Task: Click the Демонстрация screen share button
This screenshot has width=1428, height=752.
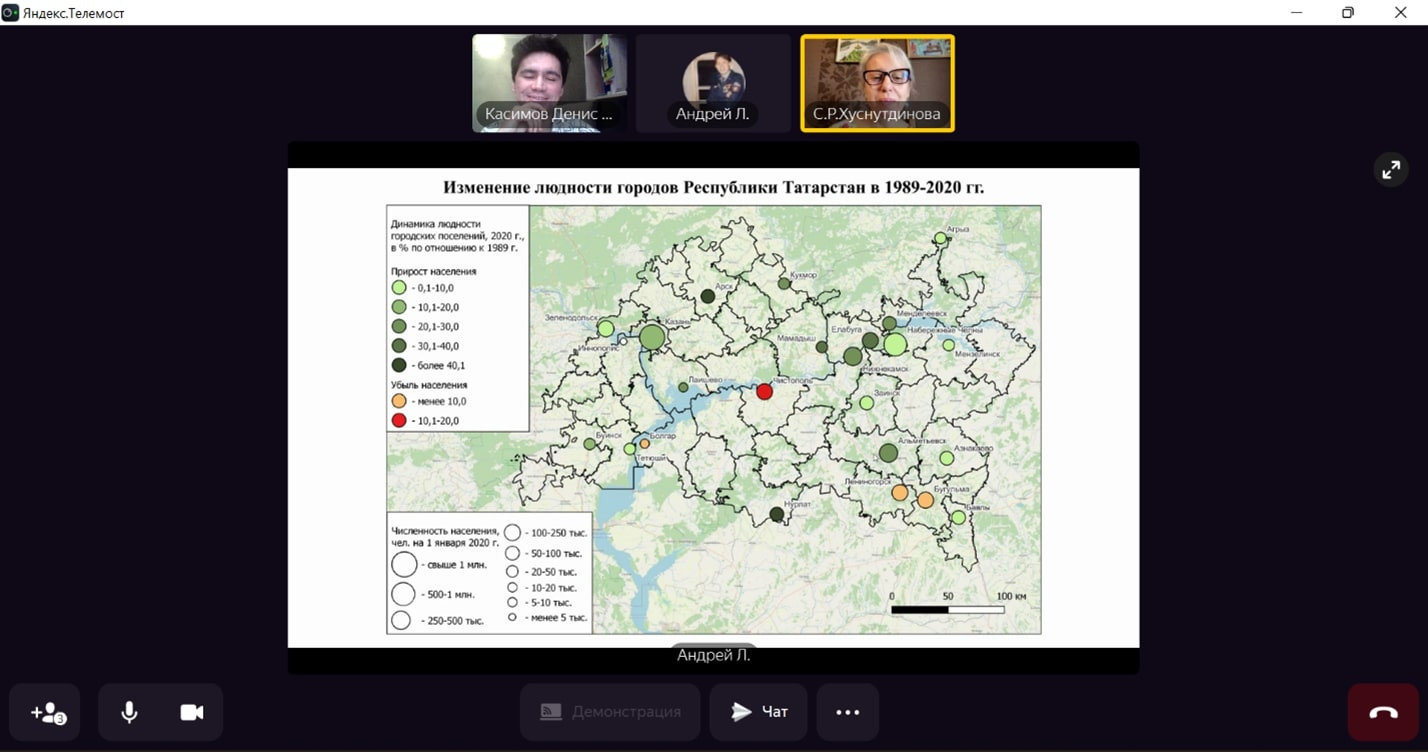Action: point(610,712)
